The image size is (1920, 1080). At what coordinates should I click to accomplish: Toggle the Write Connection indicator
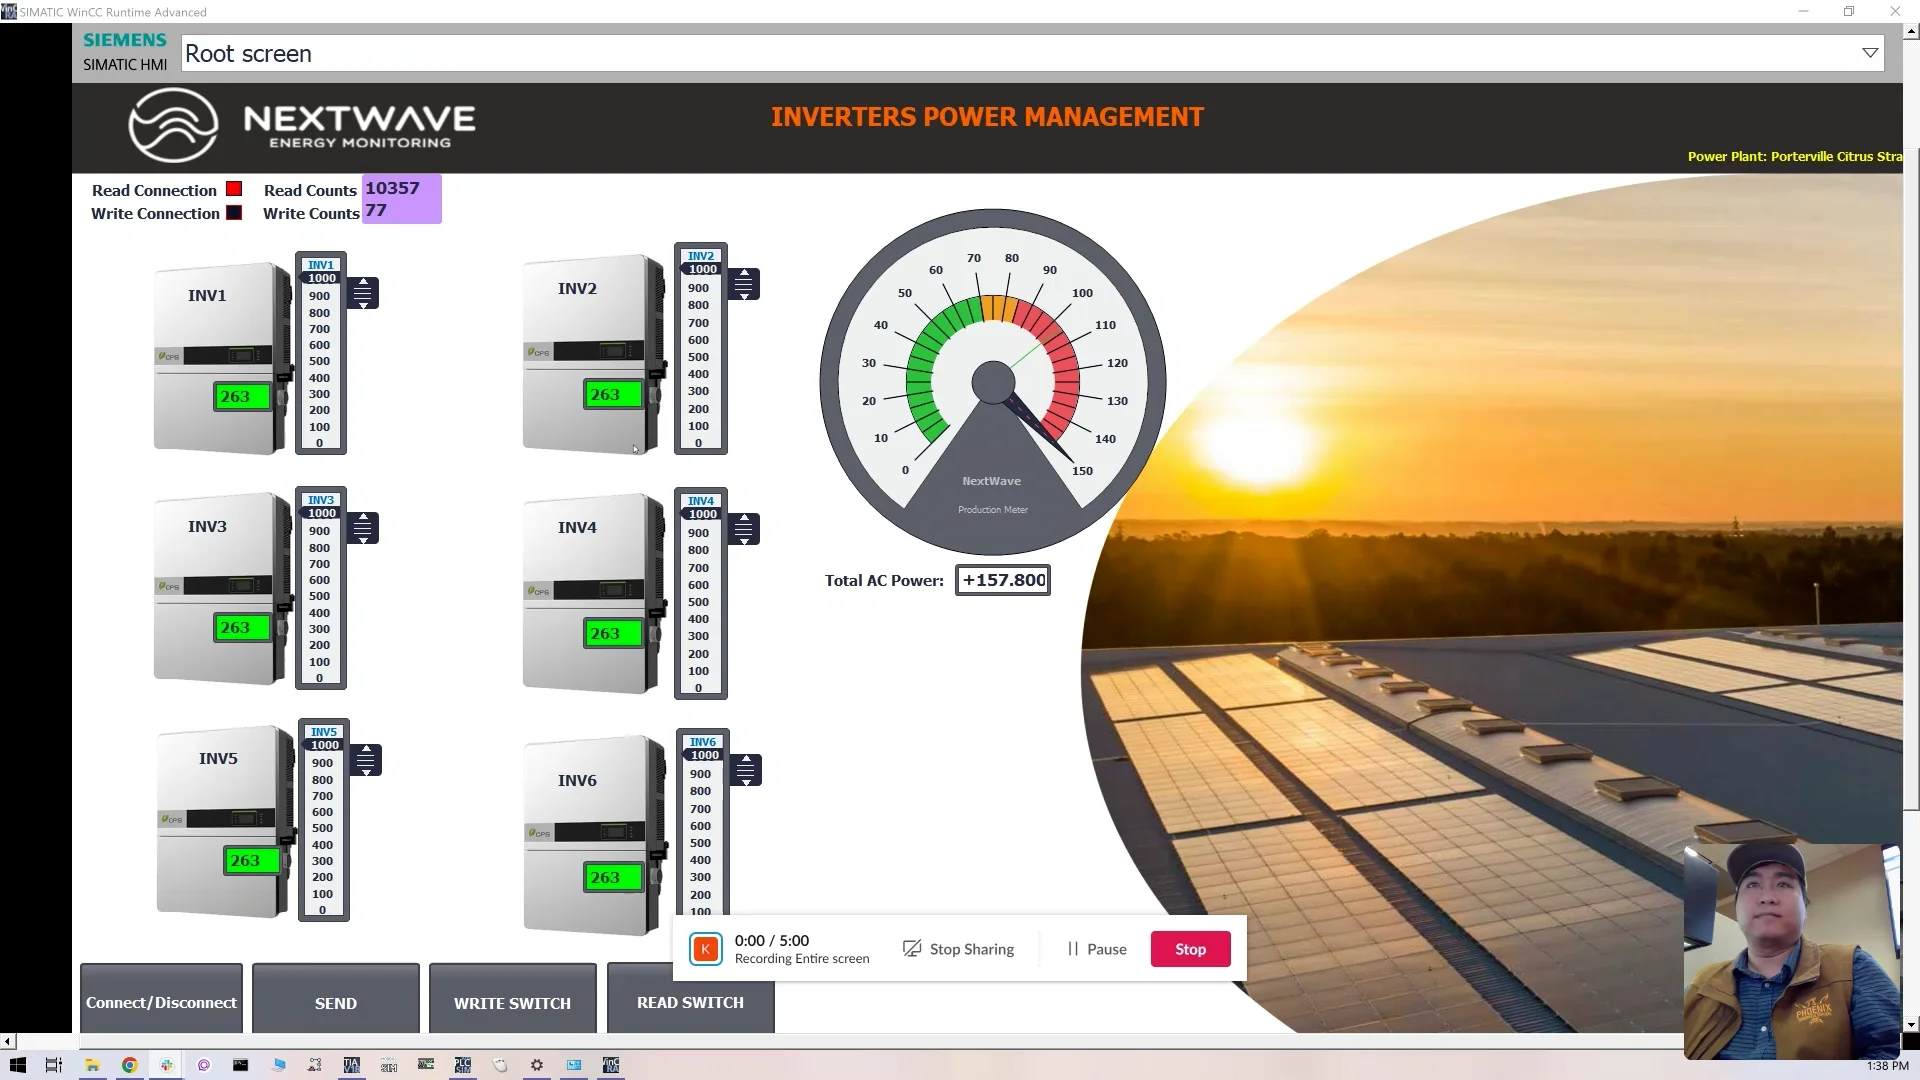point(234,212)
